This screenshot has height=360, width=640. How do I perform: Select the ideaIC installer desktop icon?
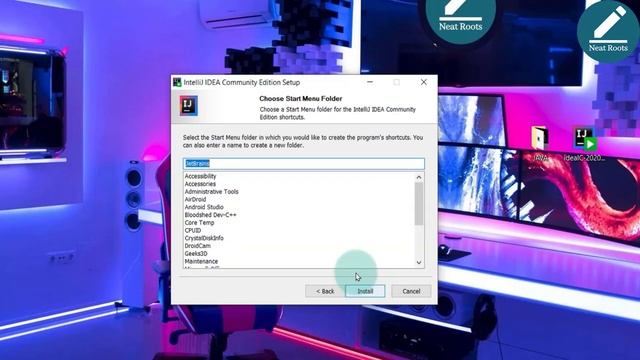coord(584,144)
